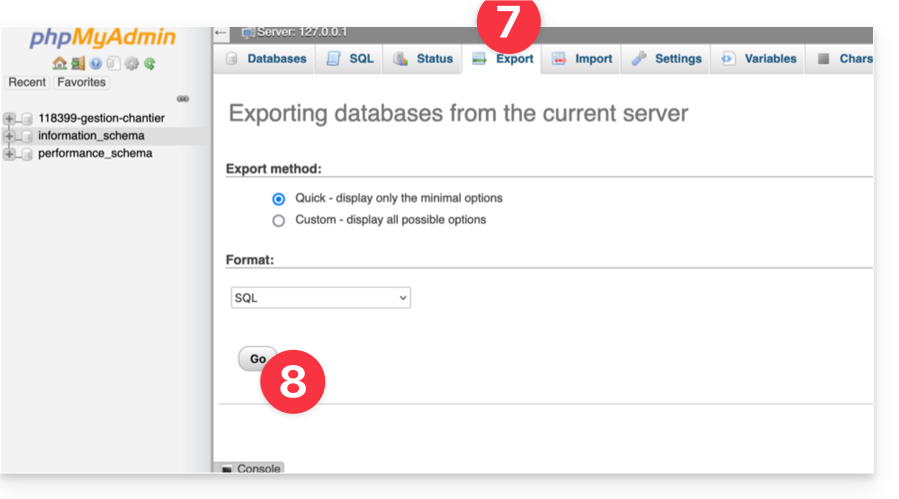Click the Log out door icon
This screenshot has height=499, width=899.
click(x=77, y=63)
